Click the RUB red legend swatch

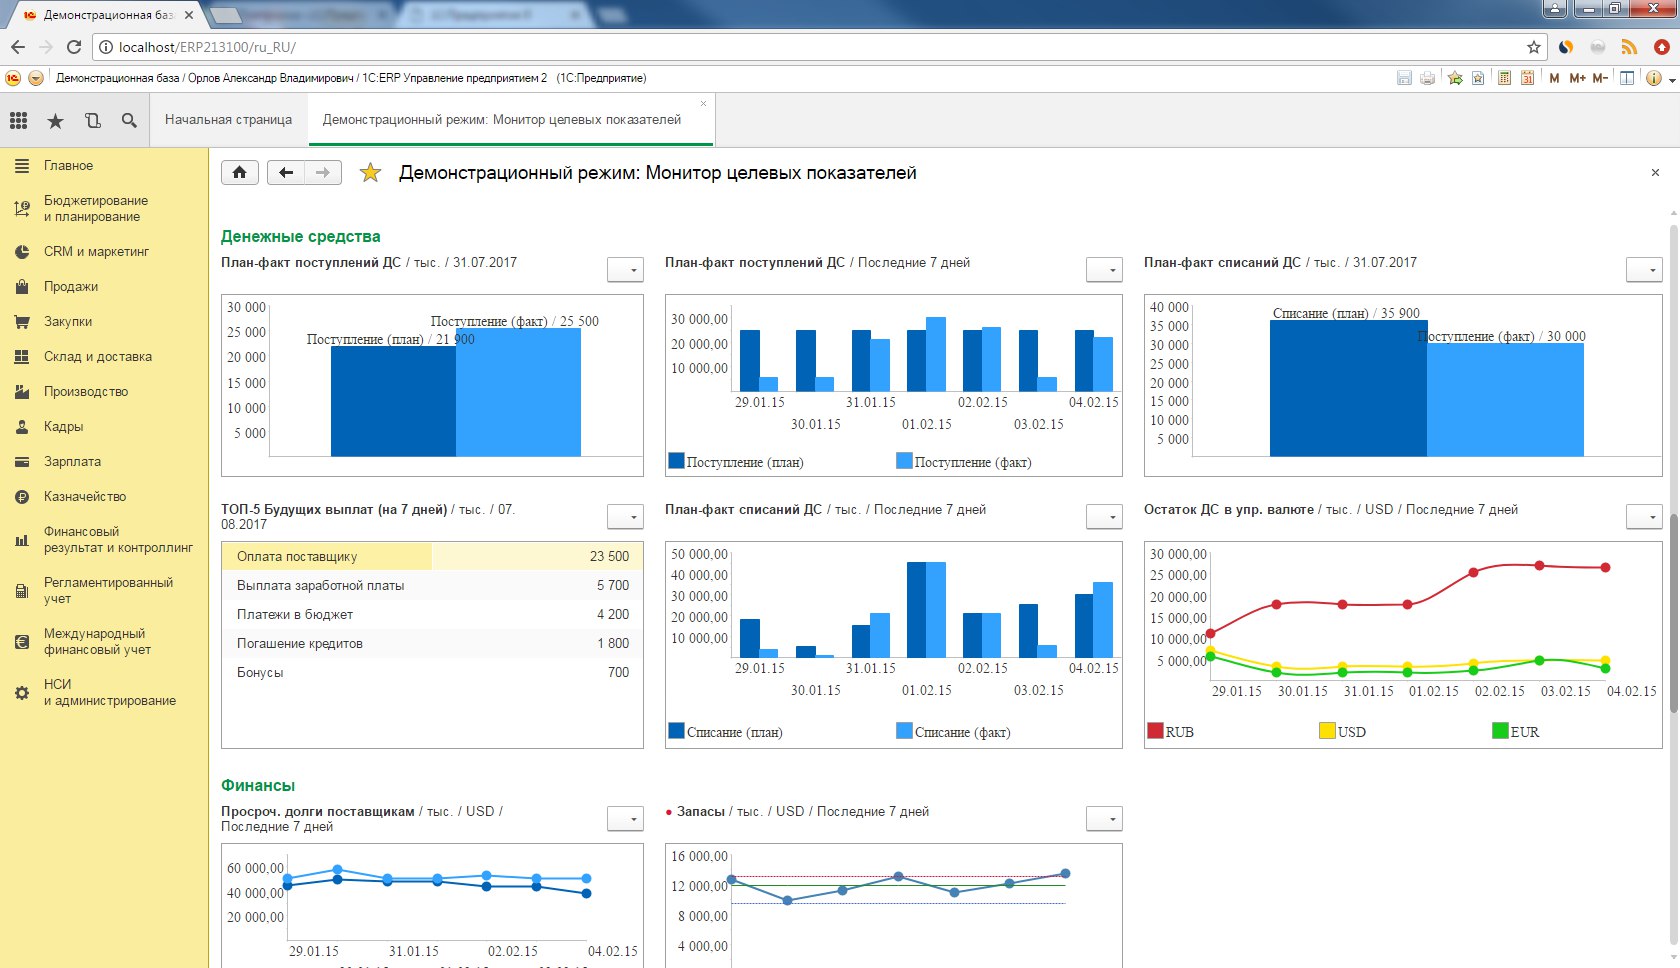[x=1155, y=731]
